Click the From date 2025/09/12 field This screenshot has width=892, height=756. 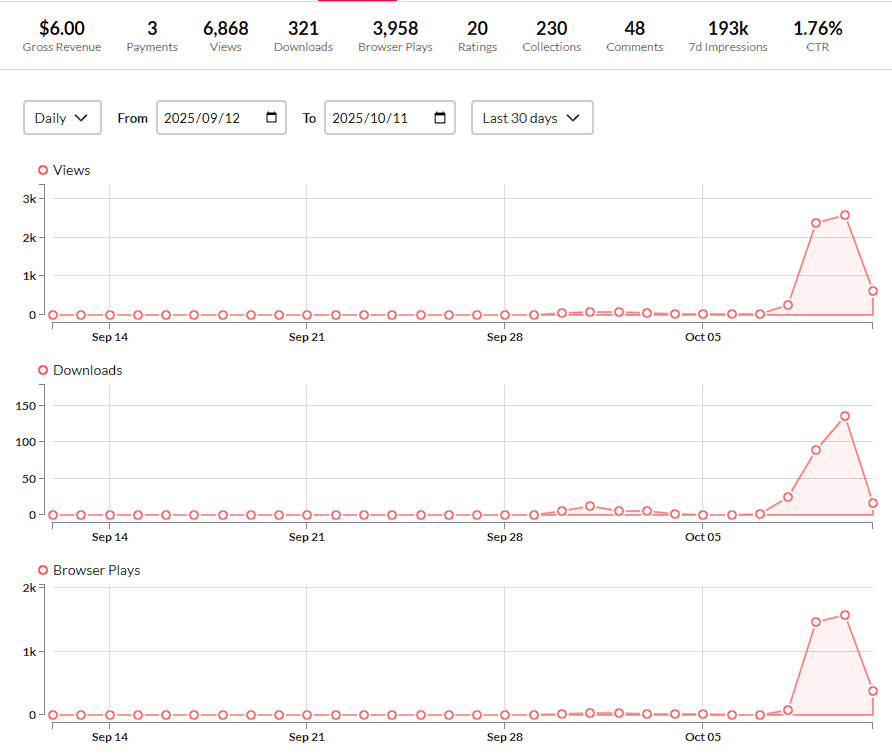coord(208,118)
